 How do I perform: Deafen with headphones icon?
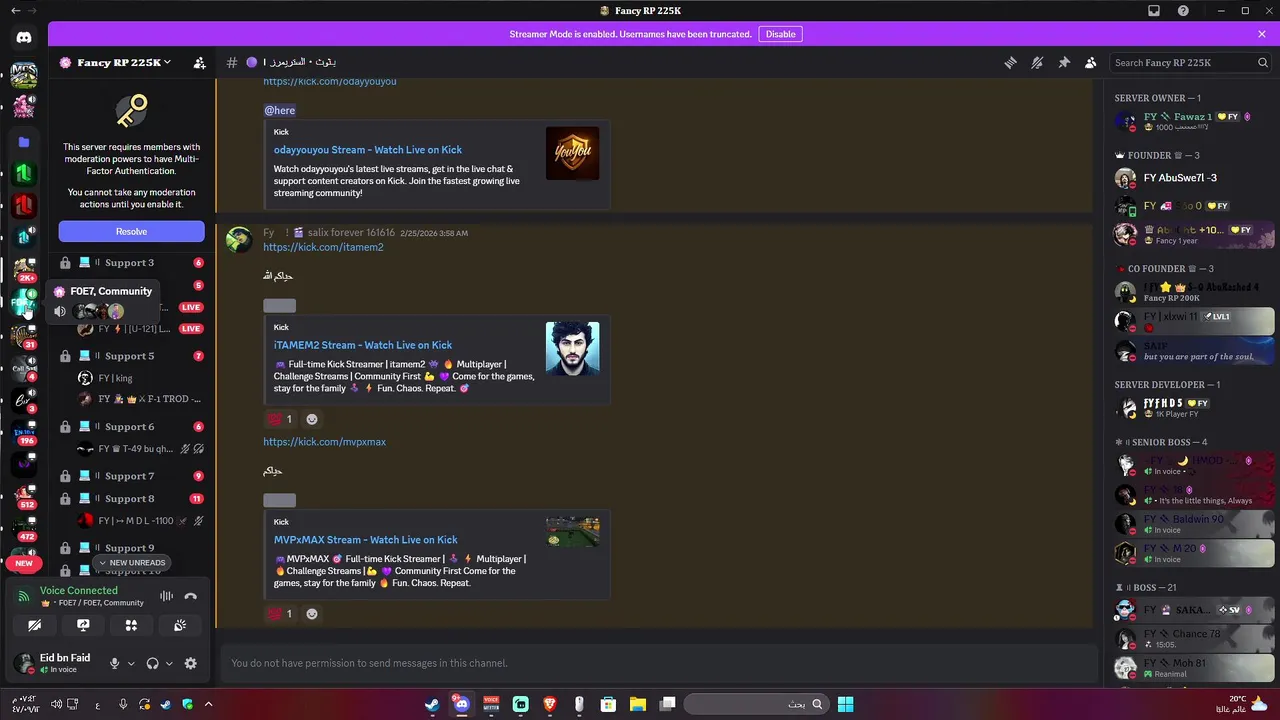click(153, 663)
